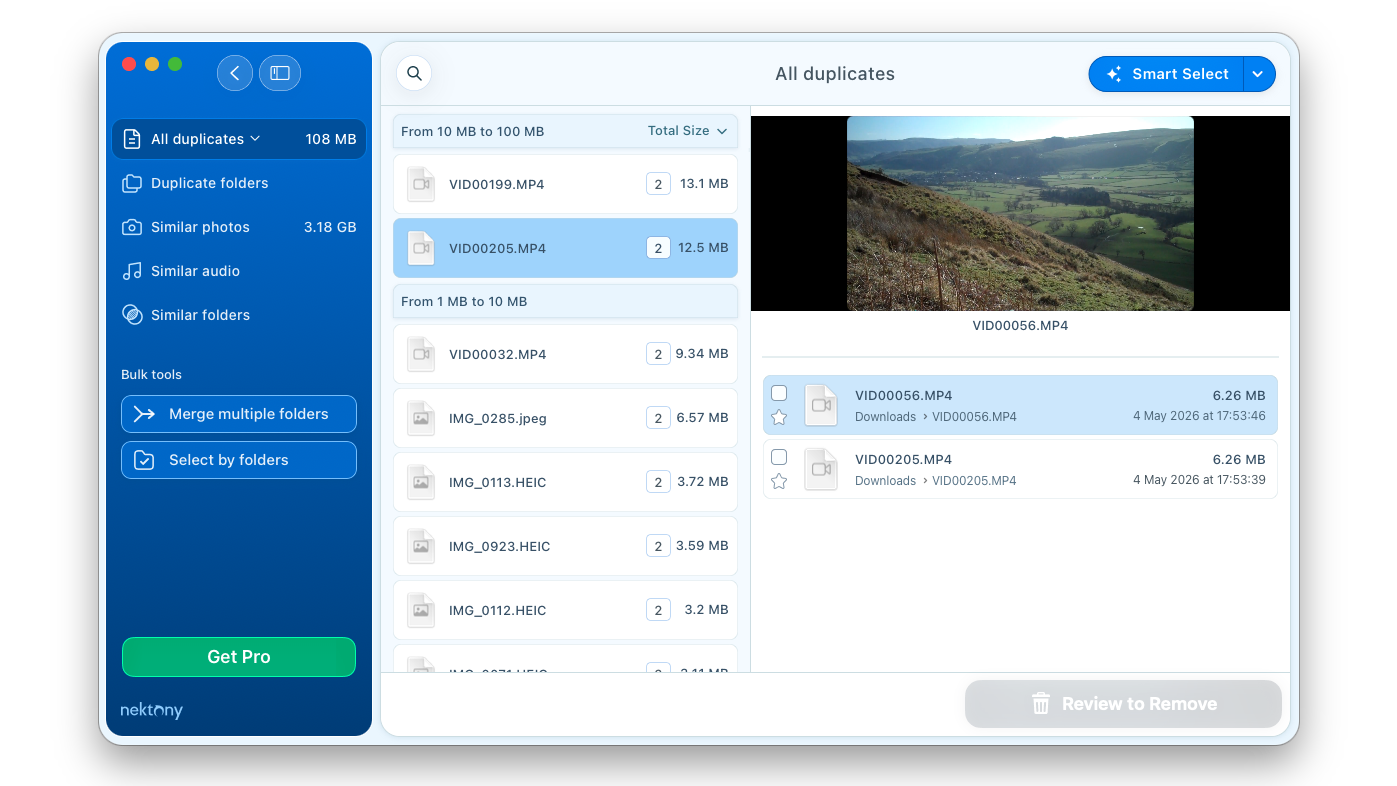Click the IMG_0923.HEIC image file icon
Image resolution: width=1397 pixels, height=786 pixels.
(x=421, y=546)
